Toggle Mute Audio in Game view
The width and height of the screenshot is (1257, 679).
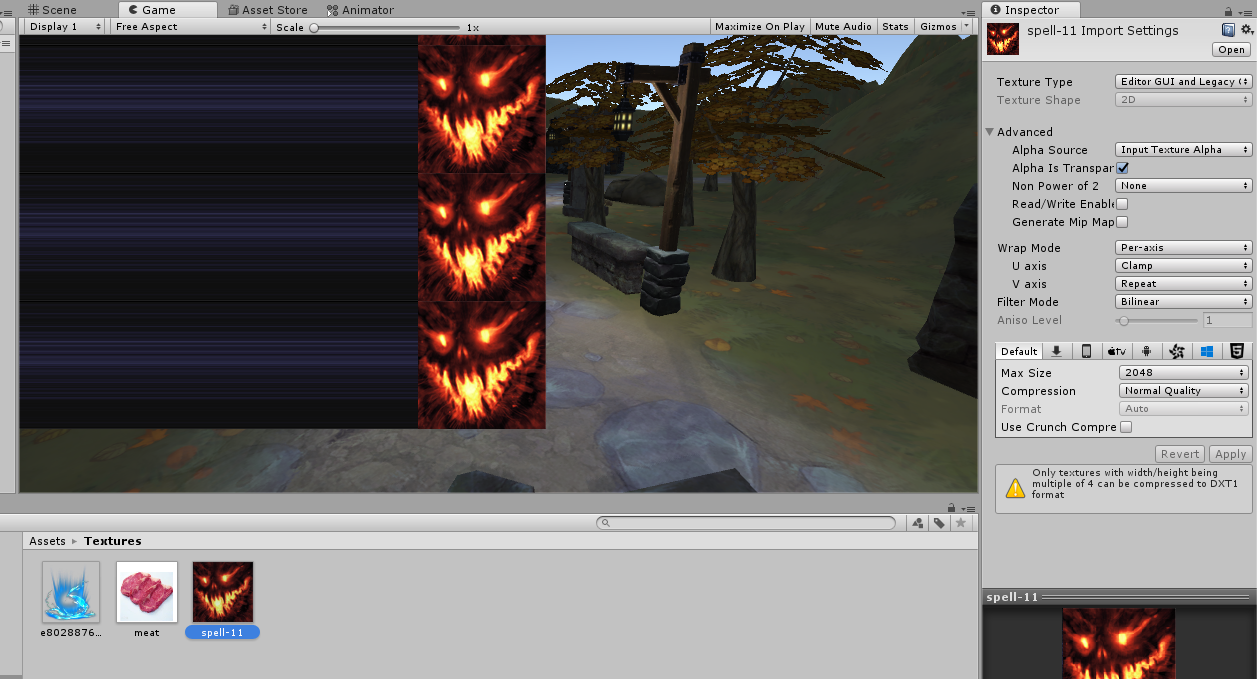843,27
